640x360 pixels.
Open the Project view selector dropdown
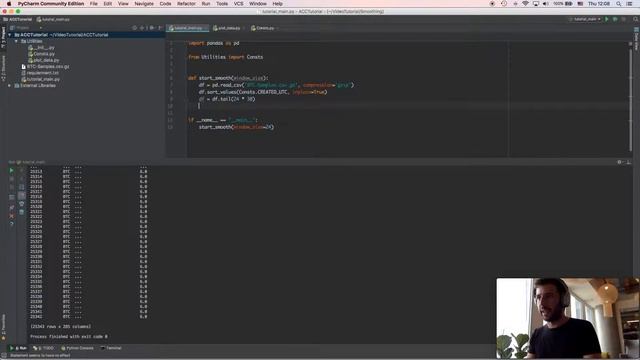26,28
